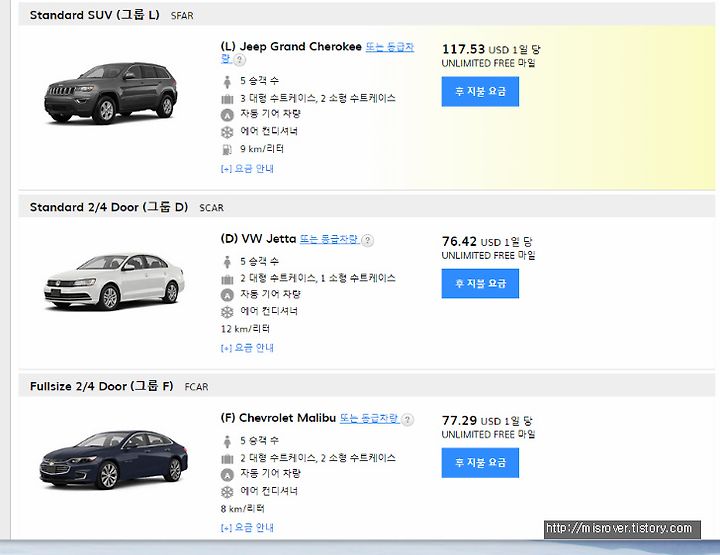Open similar car link beside VW Jetta
The image size is (720, 555).
(x=329, y=239)
